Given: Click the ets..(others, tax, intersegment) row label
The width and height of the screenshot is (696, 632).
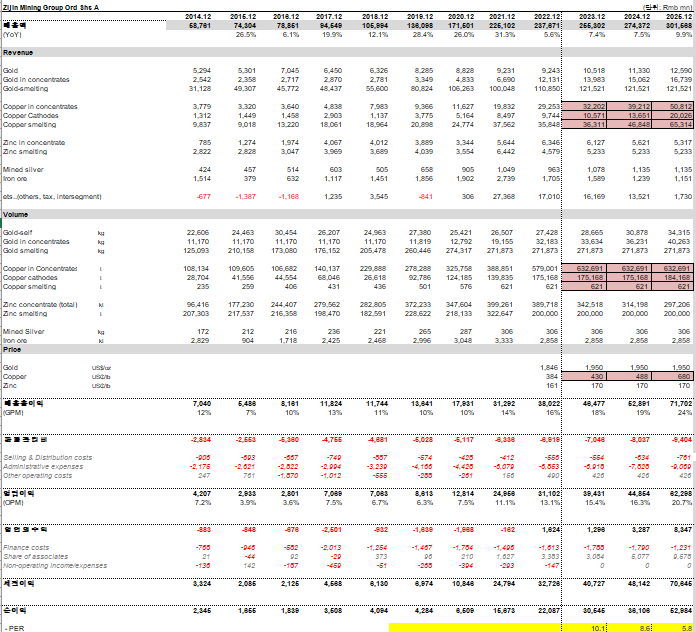Looking at the screenshot, I should [x=52, y=197].
